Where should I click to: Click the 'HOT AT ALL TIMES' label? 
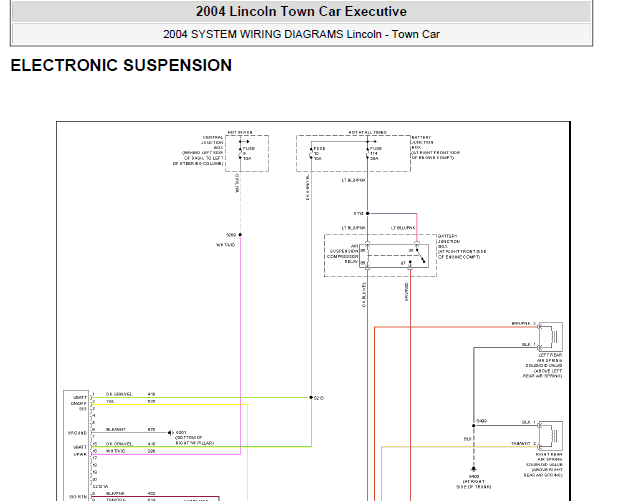point(367,132)
